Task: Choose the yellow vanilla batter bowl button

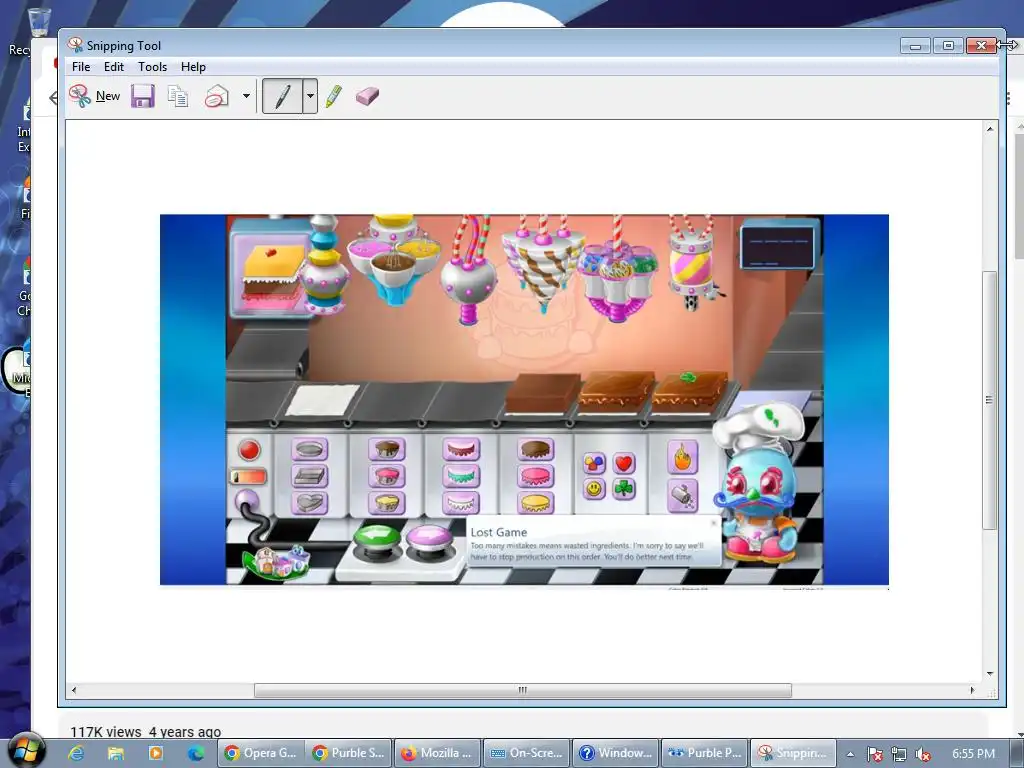Action: [387, 503]
